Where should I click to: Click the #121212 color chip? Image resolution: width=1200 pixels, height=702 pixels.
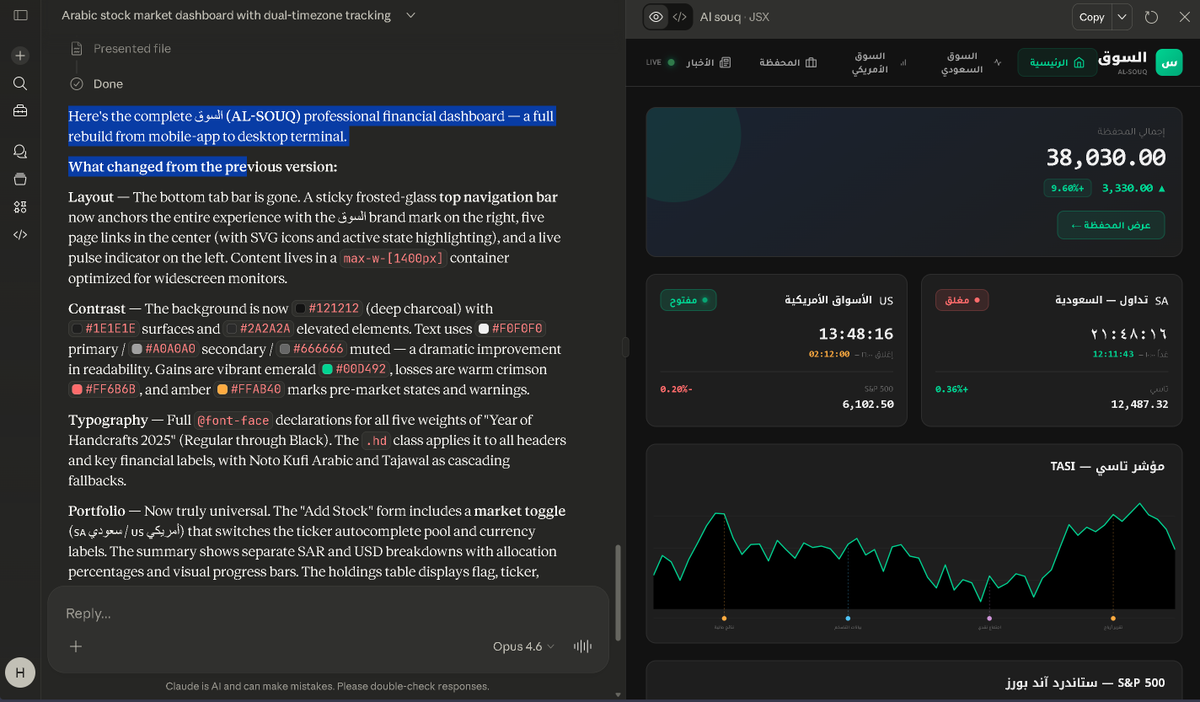[x=326, y=309]
